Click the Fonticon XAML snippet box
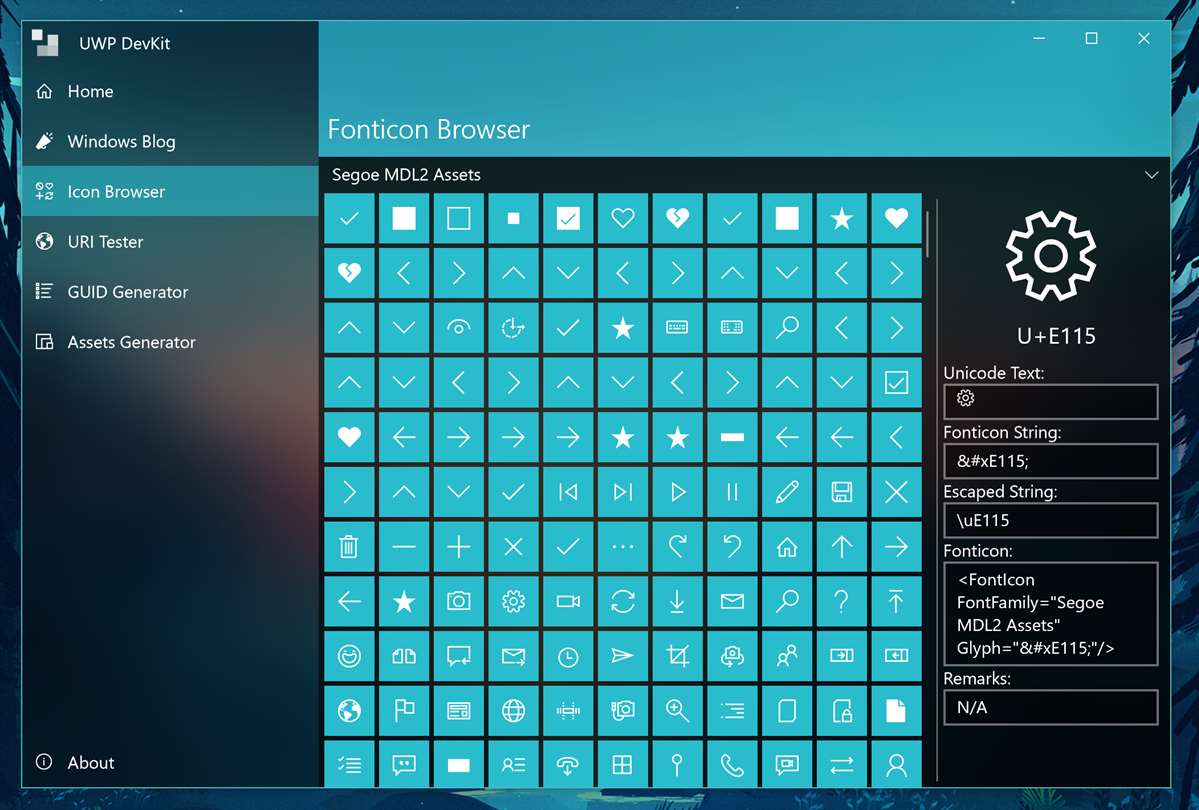 coord(1051,613)
